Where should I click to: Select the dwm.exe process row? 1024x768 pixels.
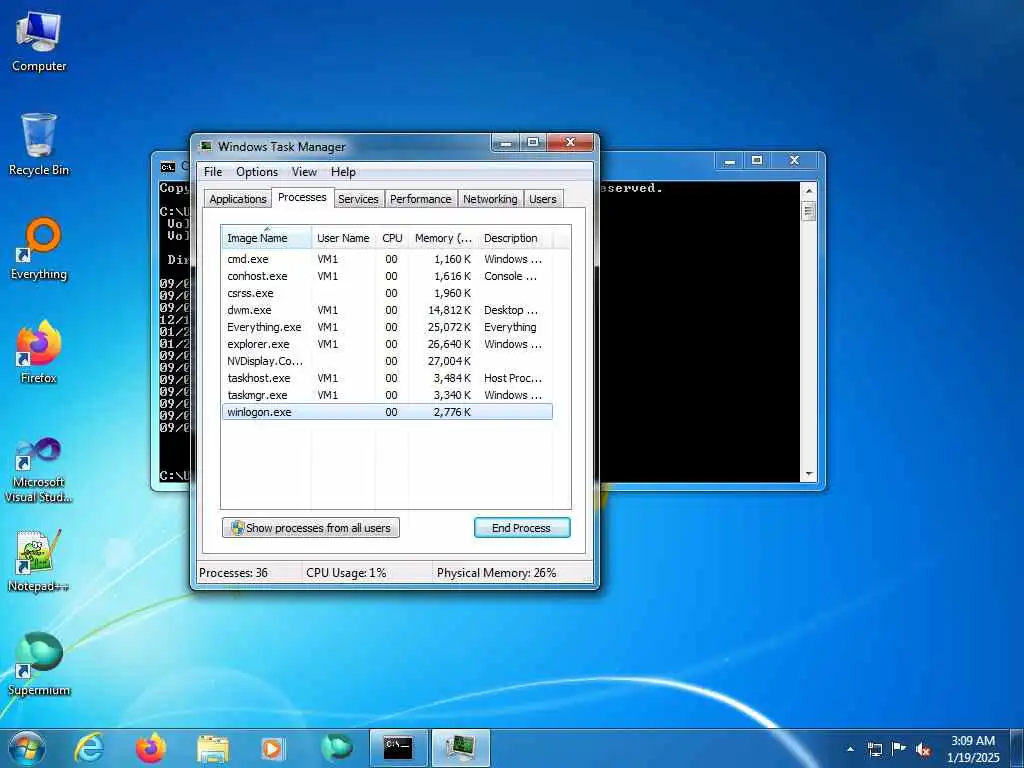pyautogui.click(x=387, y=310)
